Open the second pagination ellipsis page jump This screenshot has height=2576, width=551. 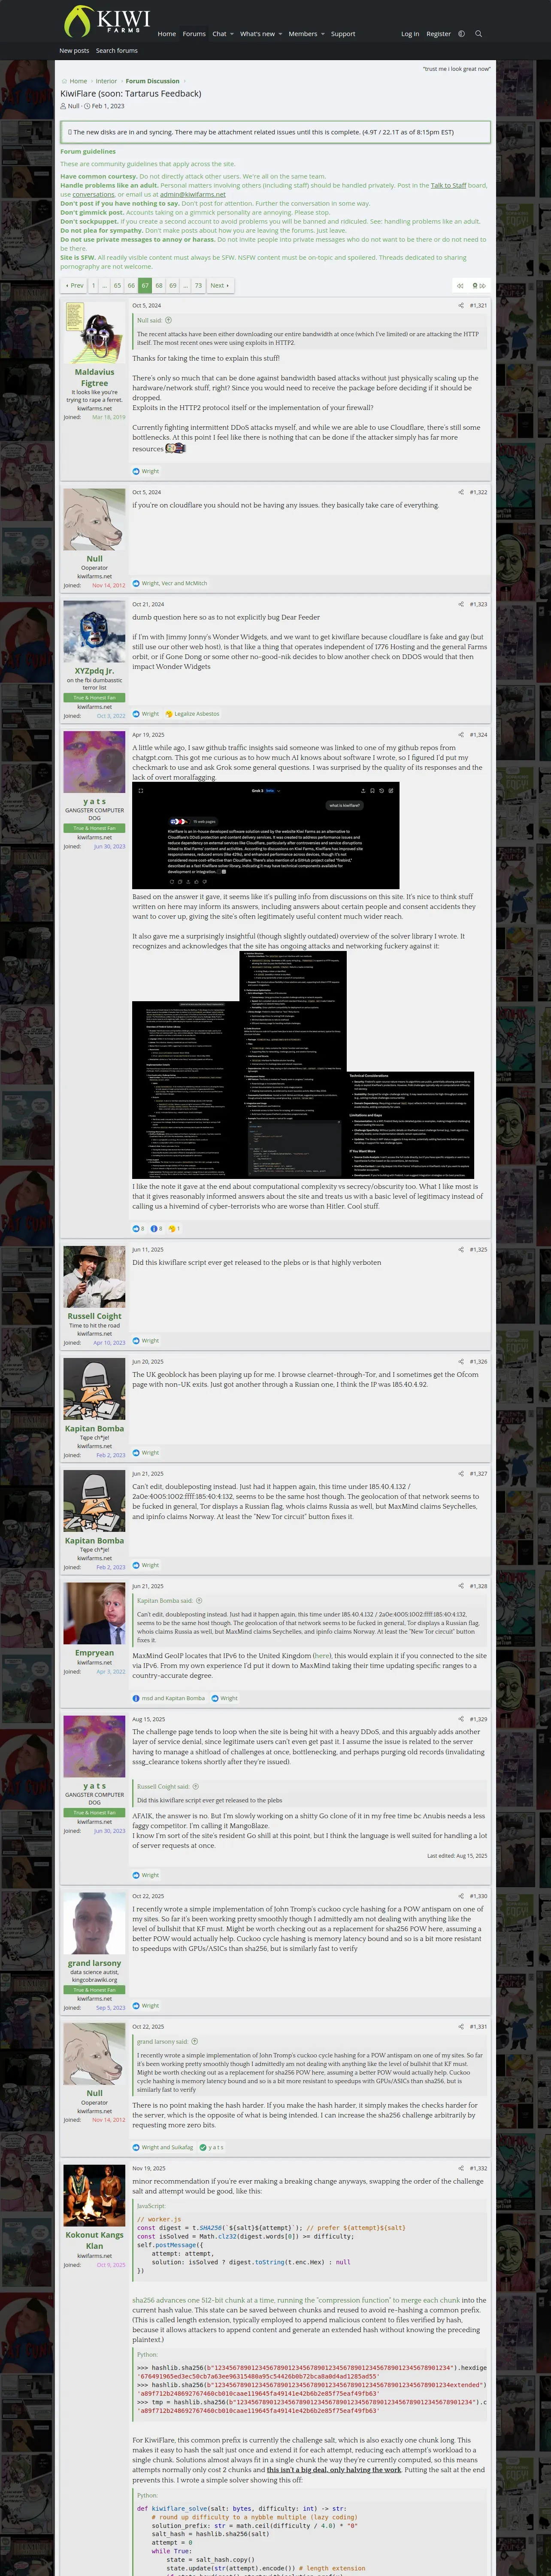(185, 285)
